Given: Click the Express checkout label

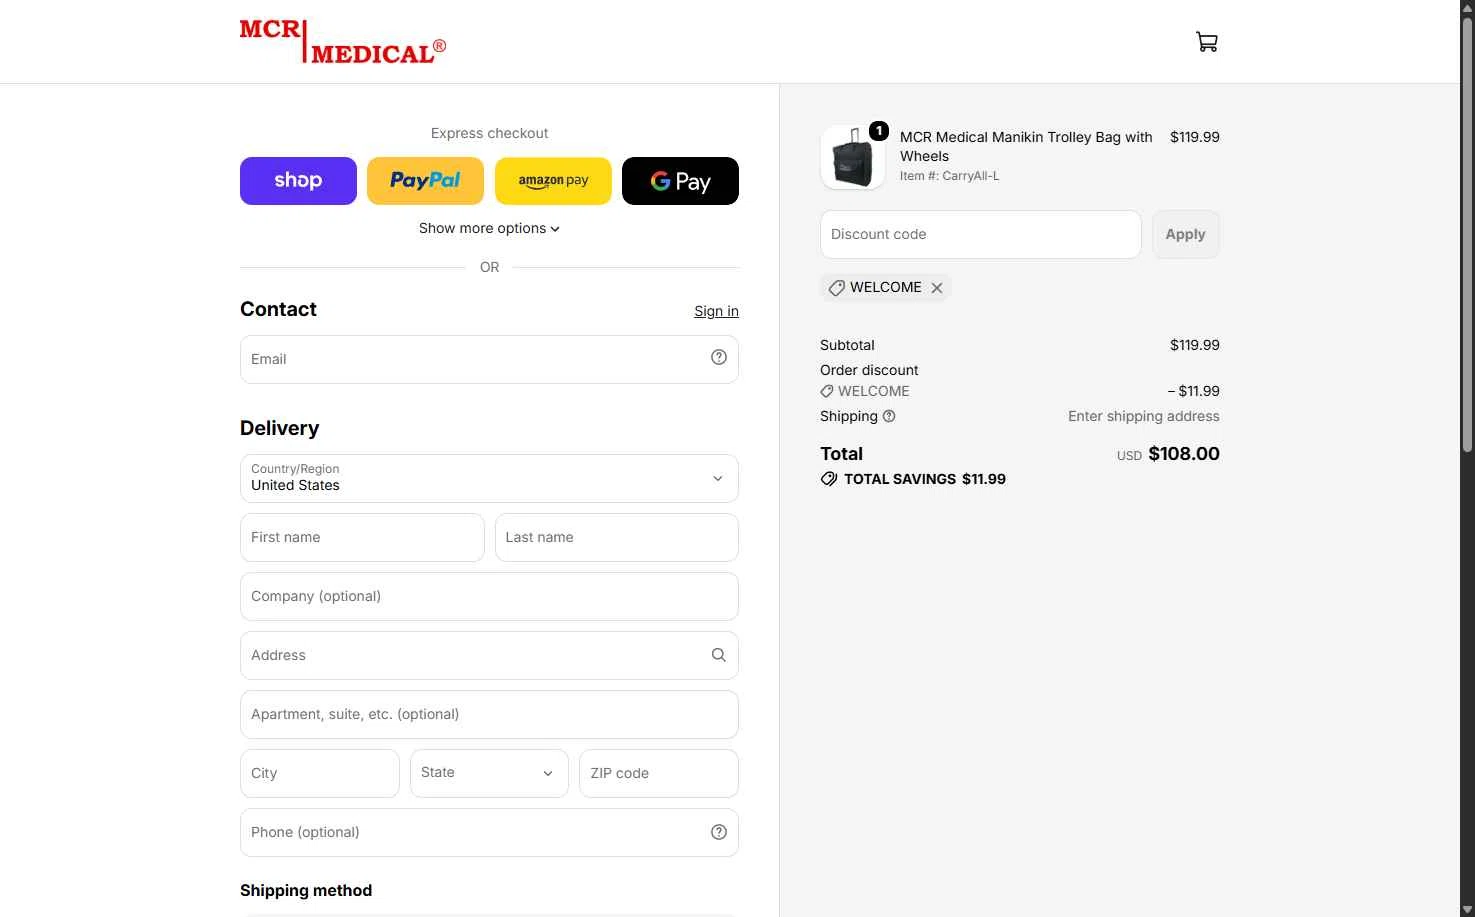Looking at the screenshot, I should [x=490, y=133].
